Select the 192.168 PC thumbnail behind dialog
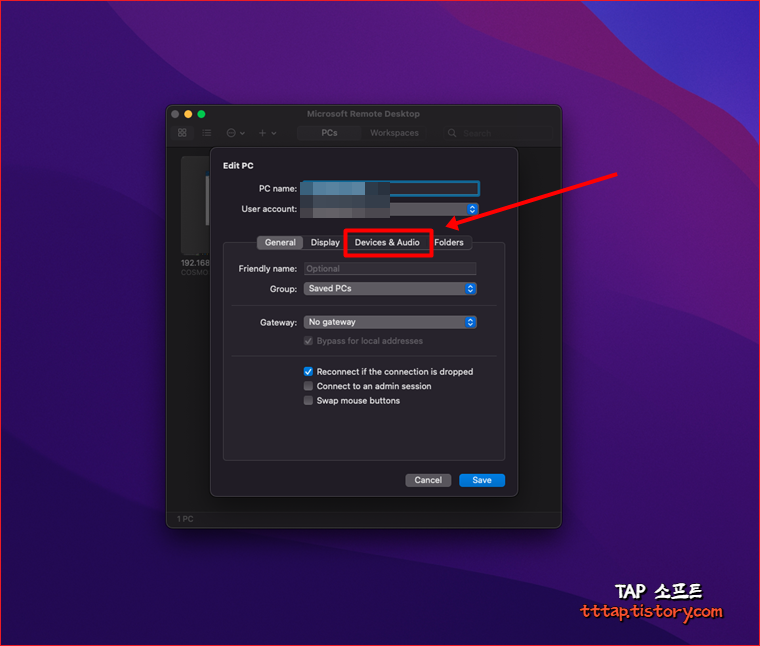 click(x=195, y=205)
